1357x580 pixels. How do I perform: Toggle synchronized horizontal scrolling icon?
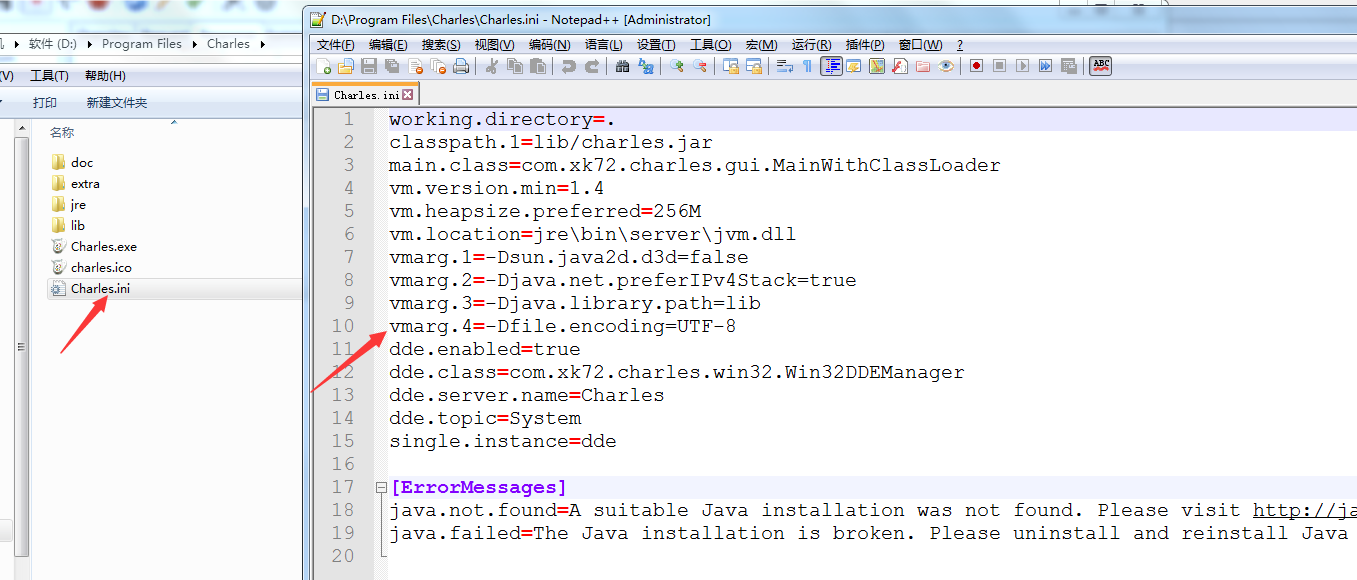(x=754, y=66)
